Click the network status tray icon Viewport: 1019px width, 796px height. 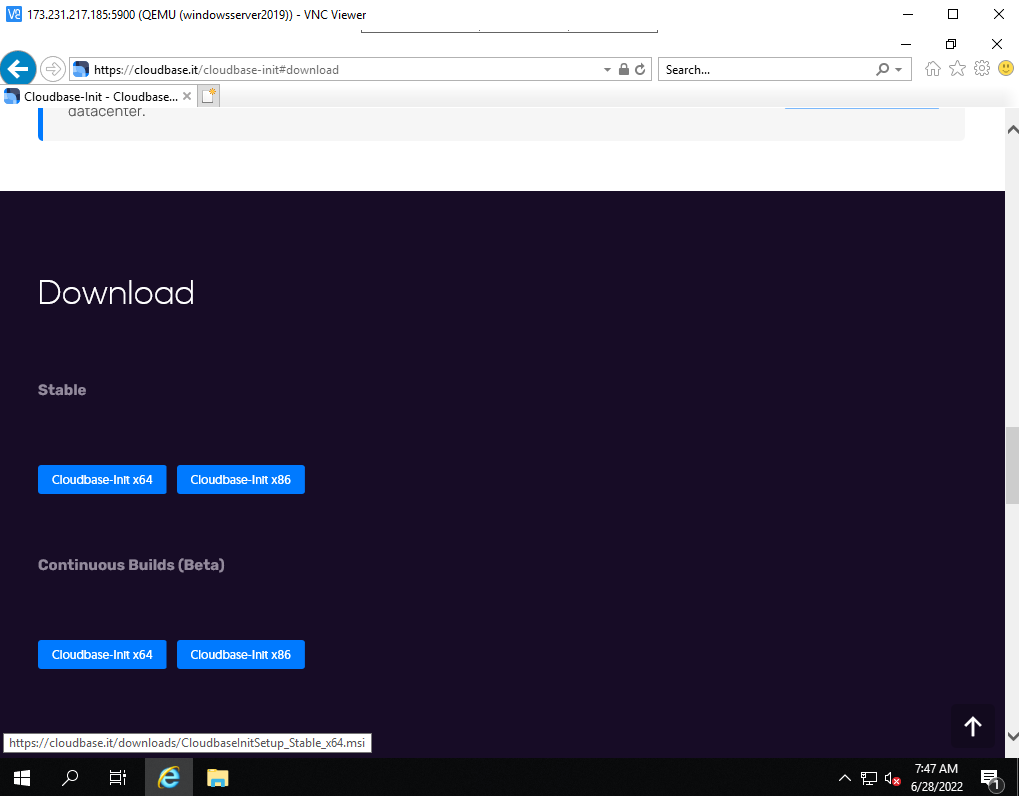(869, 778)
